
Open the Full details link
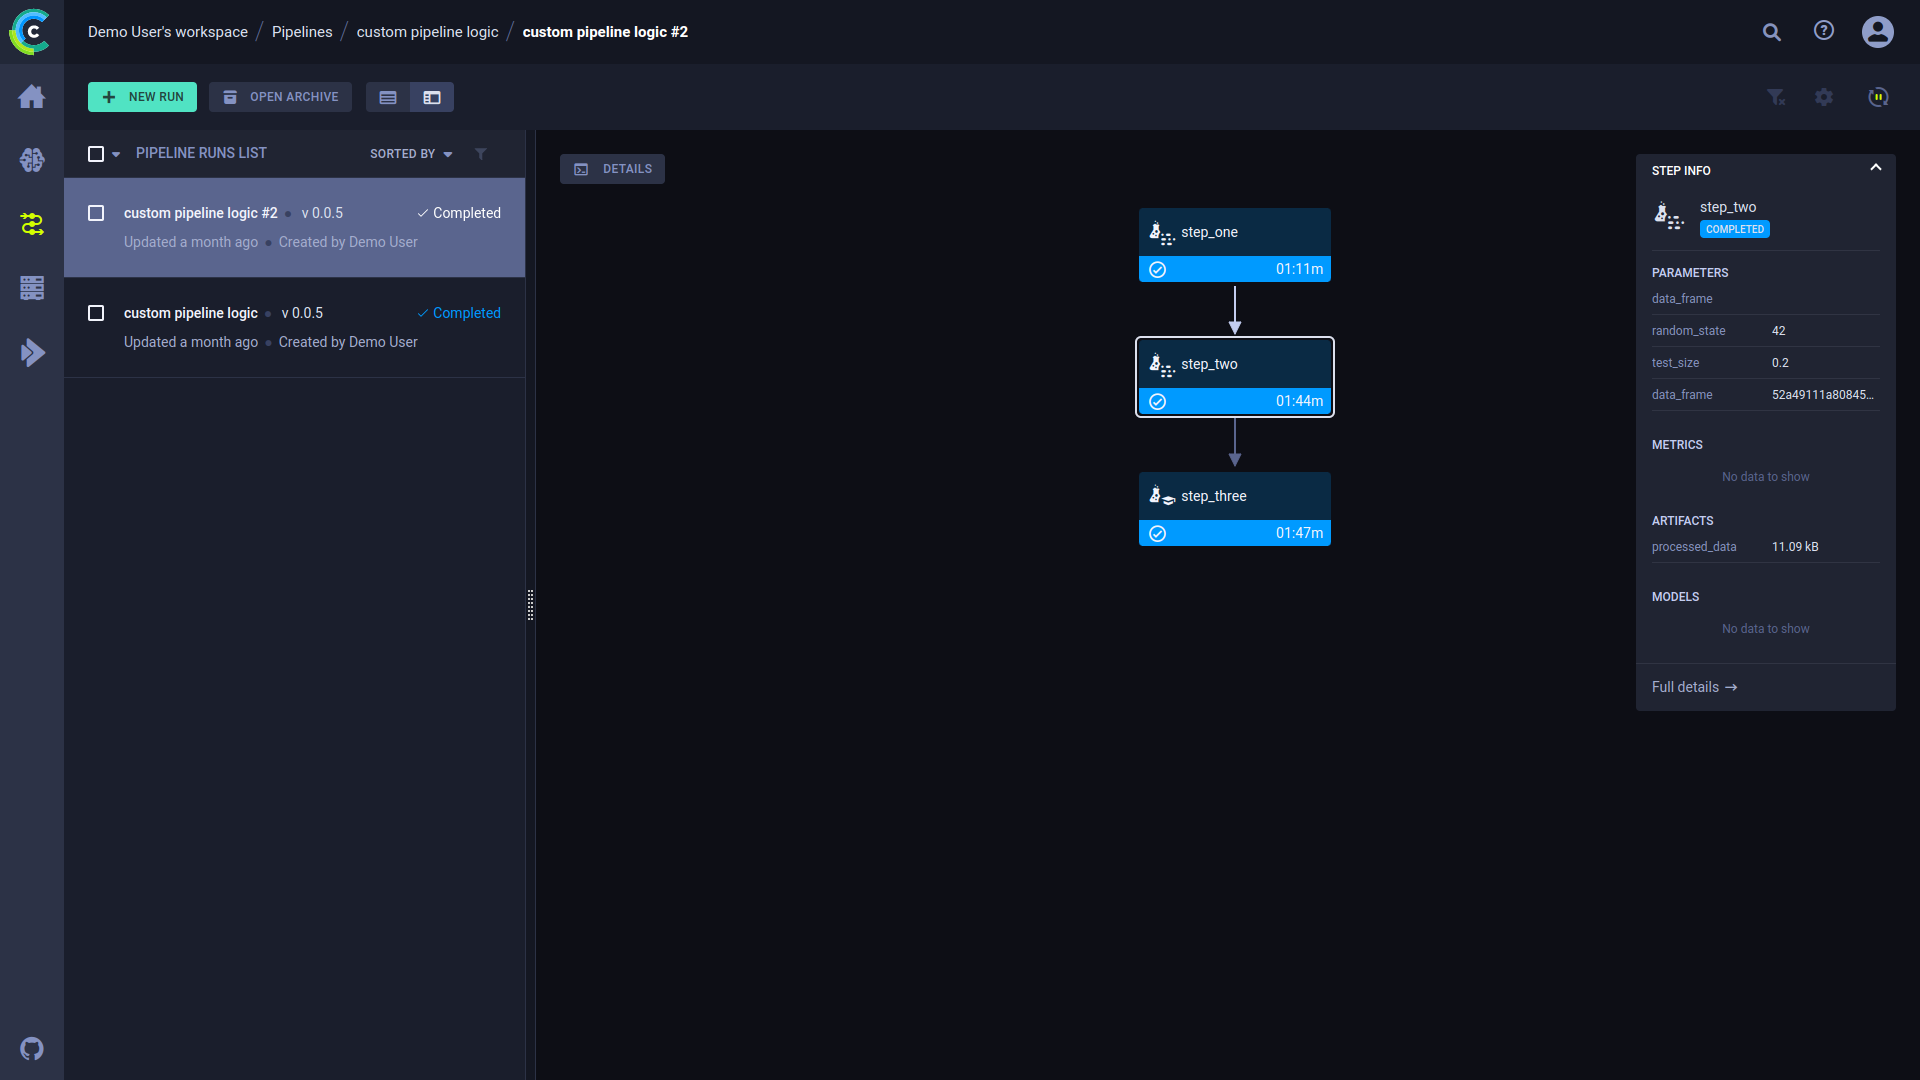1694,687
